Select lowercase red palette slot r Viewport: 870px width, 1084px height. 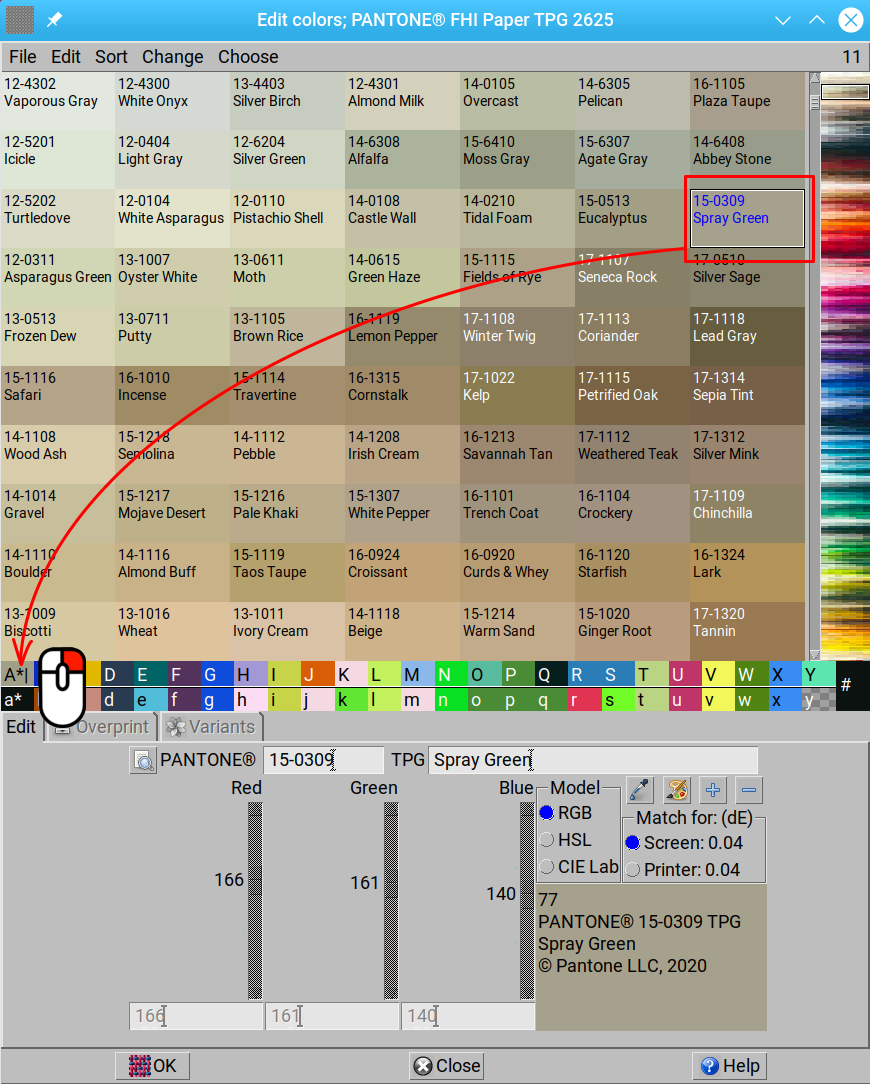(584, 699)
